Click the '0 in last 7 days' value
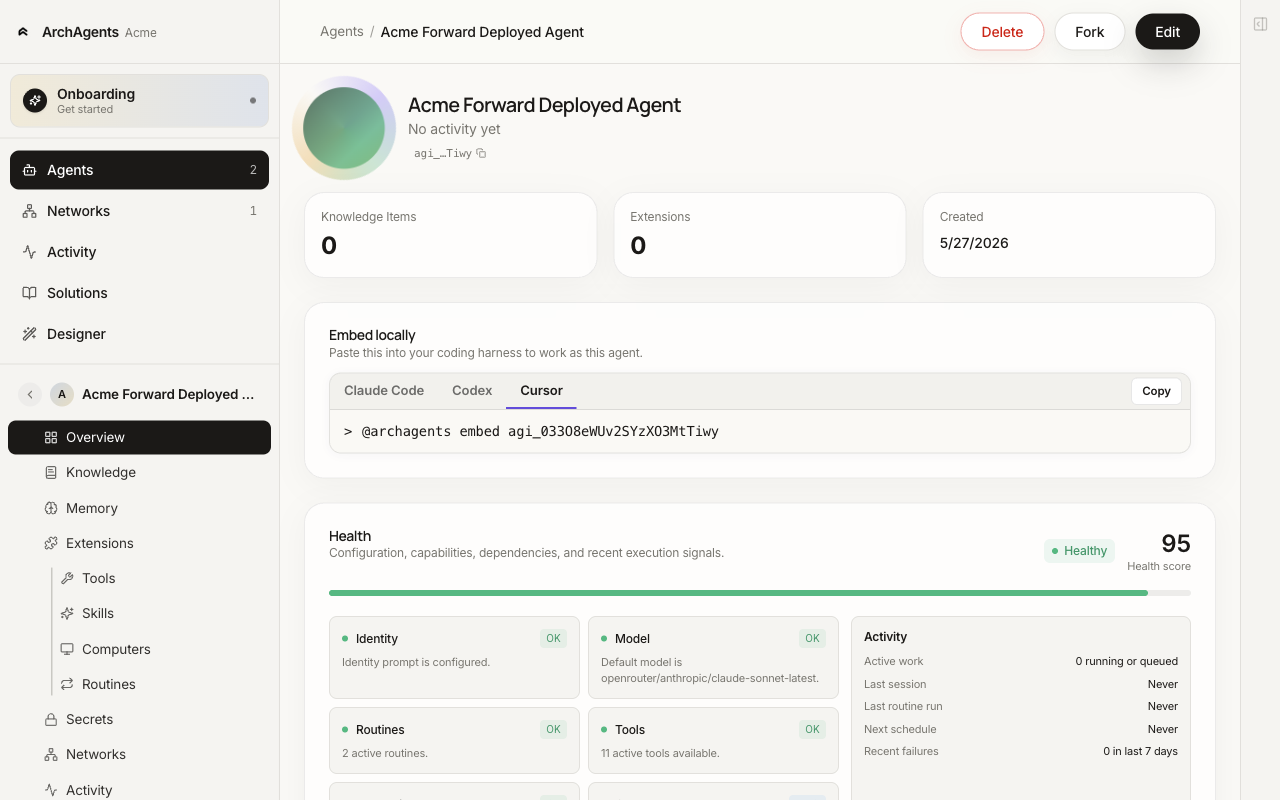Viewport: 1280px width, 800px height. (x=1140, y=751)
